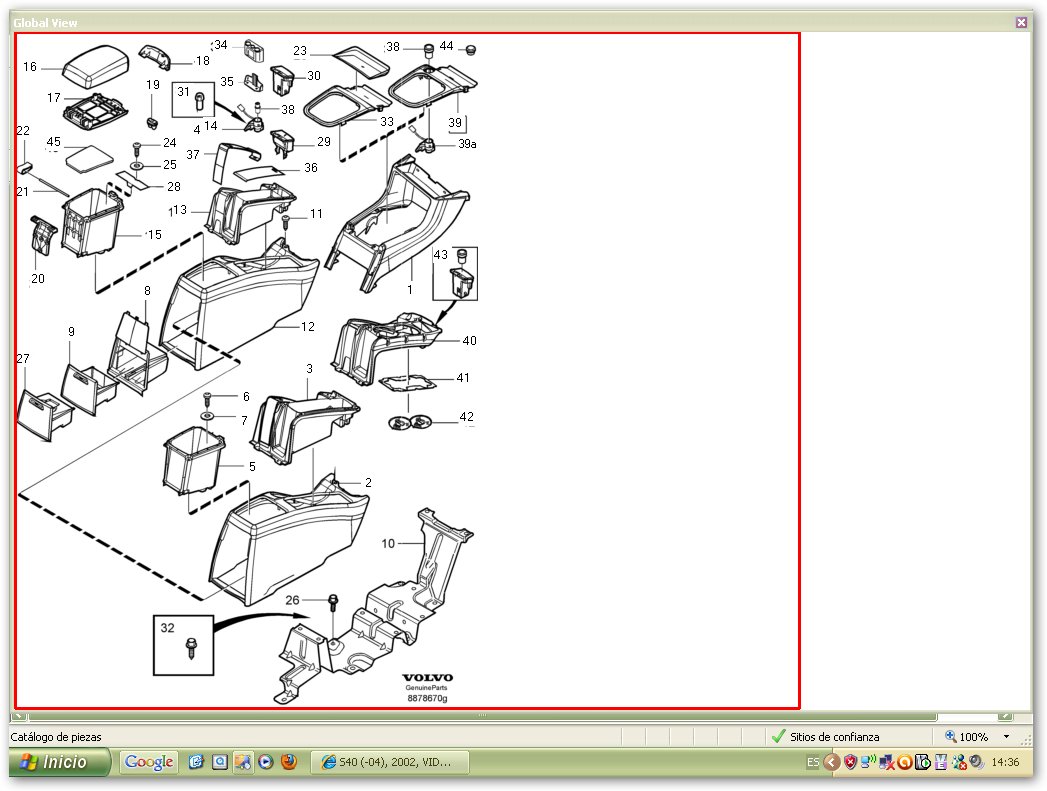Select part label 12 on diagram
This screenshot has height=791, width=1047.
(308, 326)
